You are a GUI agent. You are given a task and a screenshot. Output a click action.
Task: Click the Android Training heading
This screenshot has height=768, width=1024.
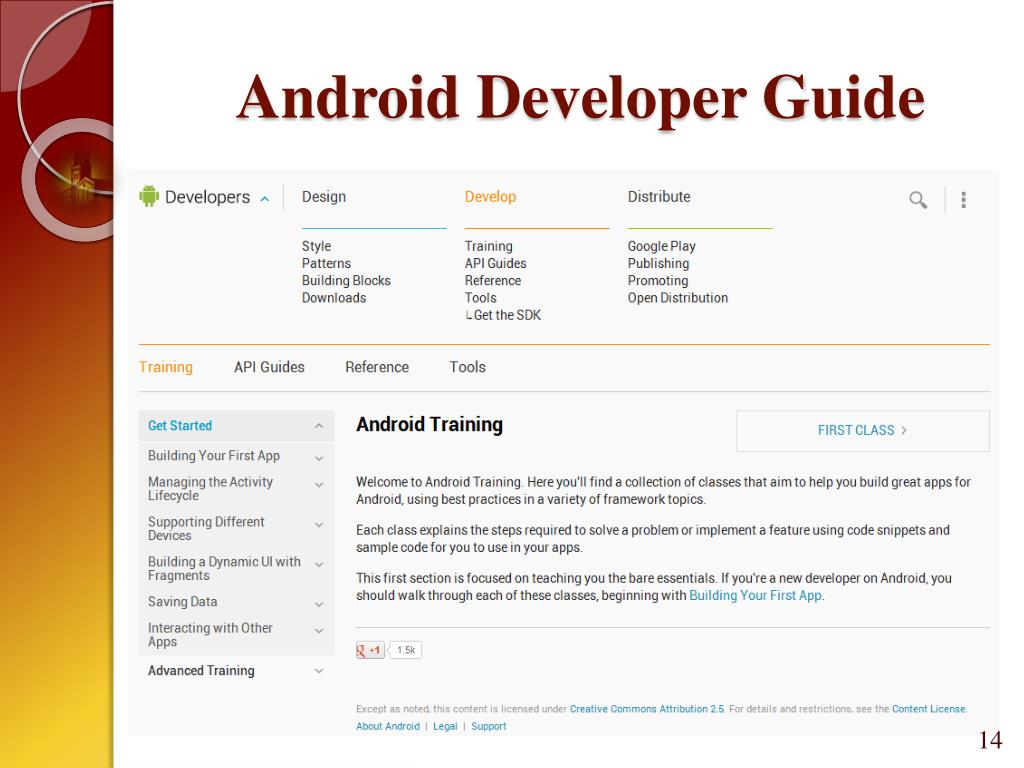point(430,424)
